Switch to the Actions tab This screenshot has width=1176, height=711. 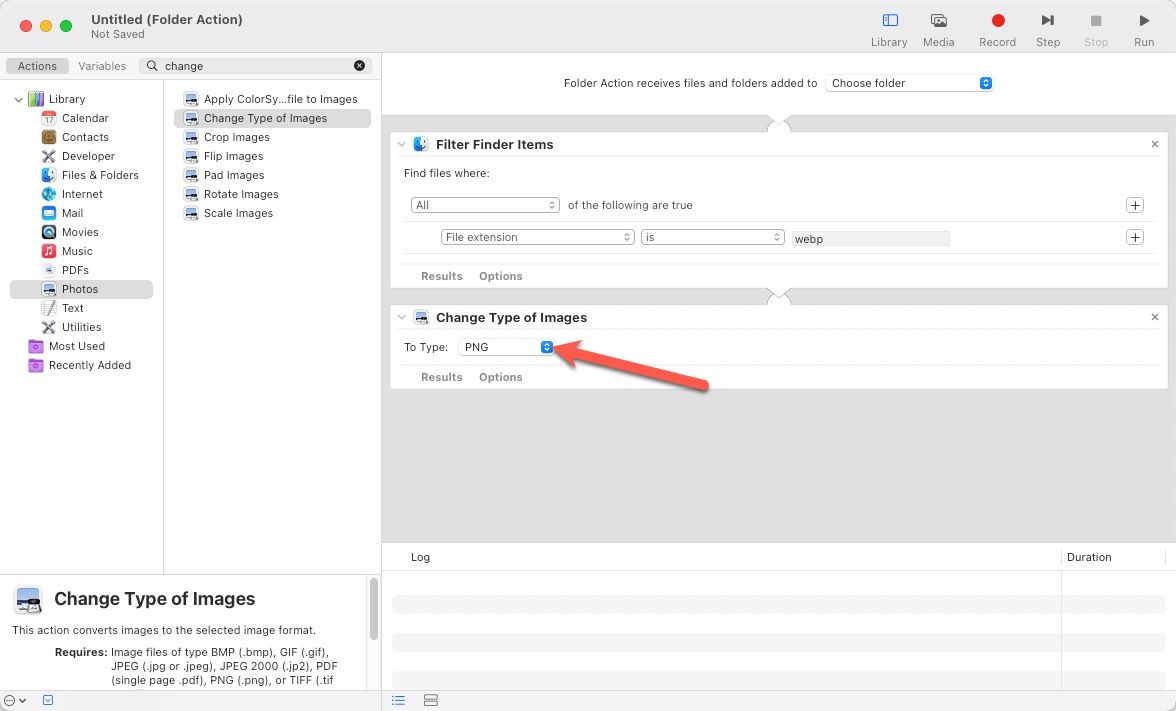(x=38, y=66)
